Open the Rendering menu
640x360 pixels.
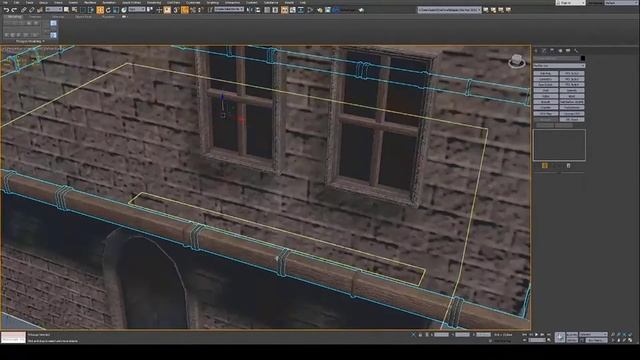[154, 3]
